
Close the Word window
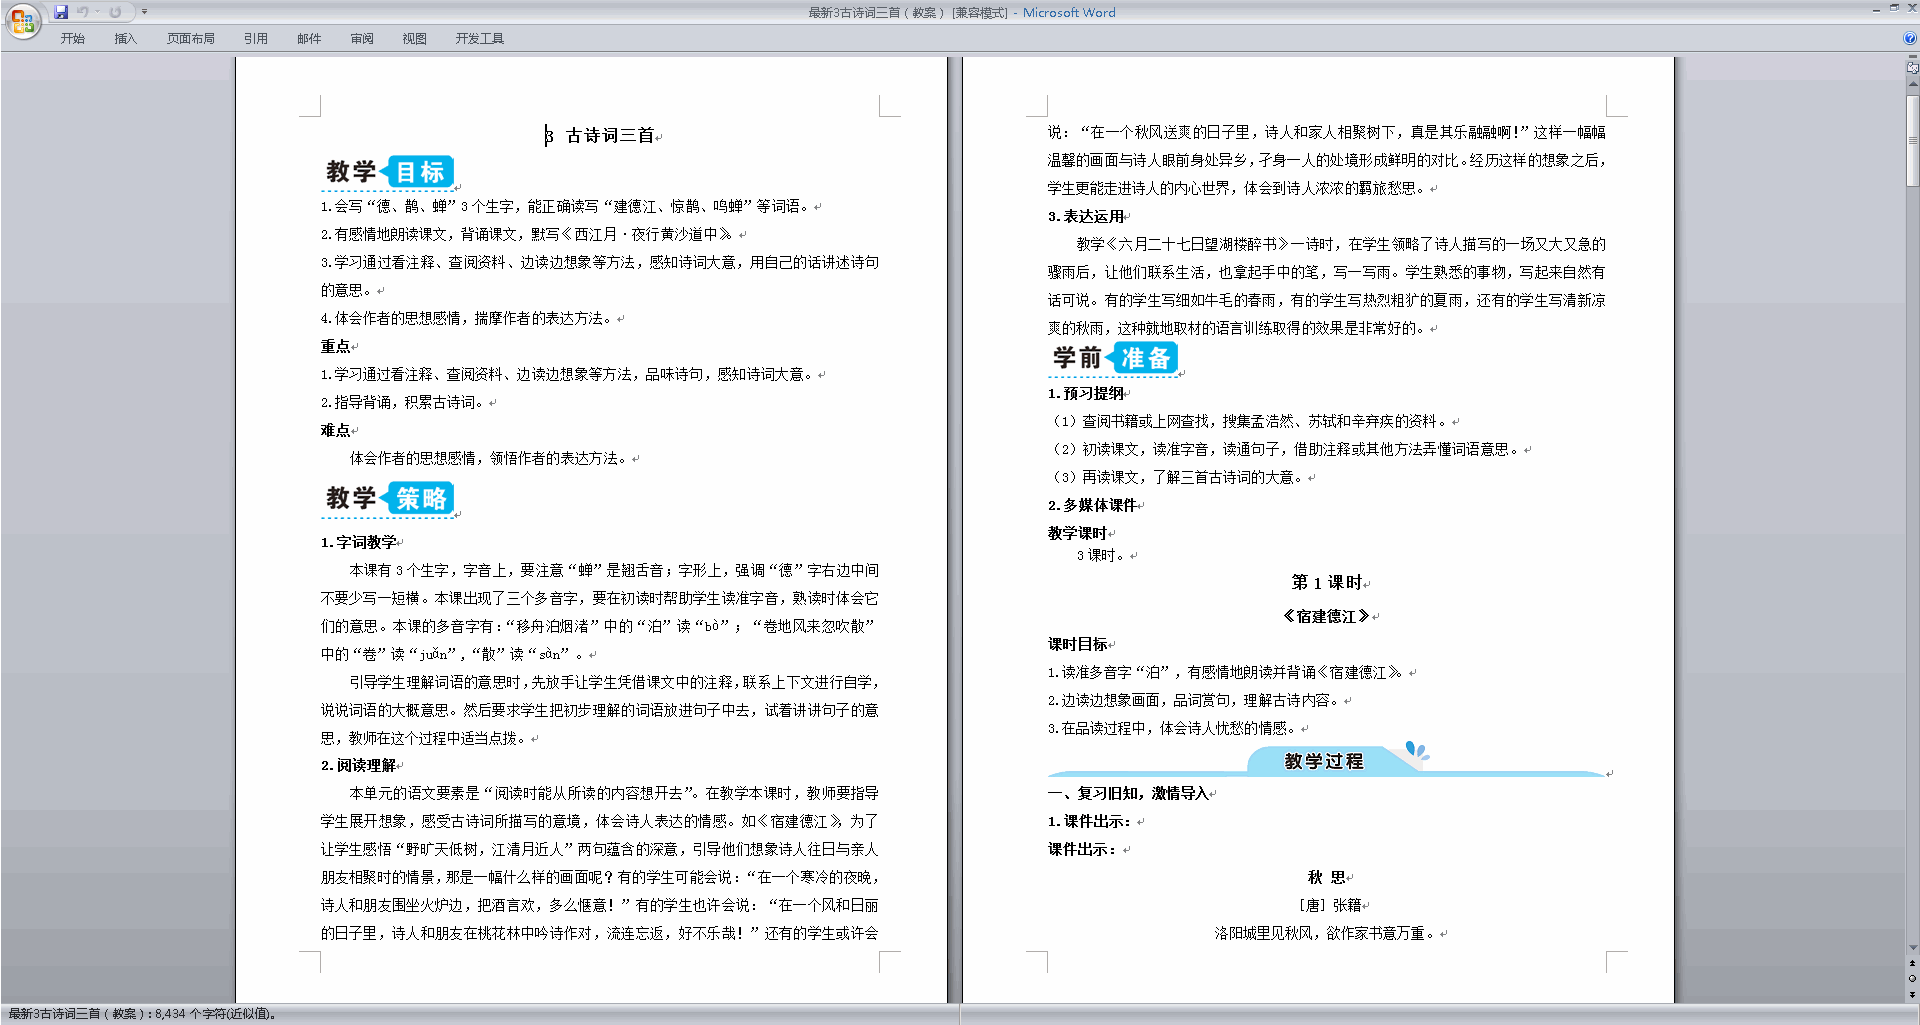[x=1911, y=8]
